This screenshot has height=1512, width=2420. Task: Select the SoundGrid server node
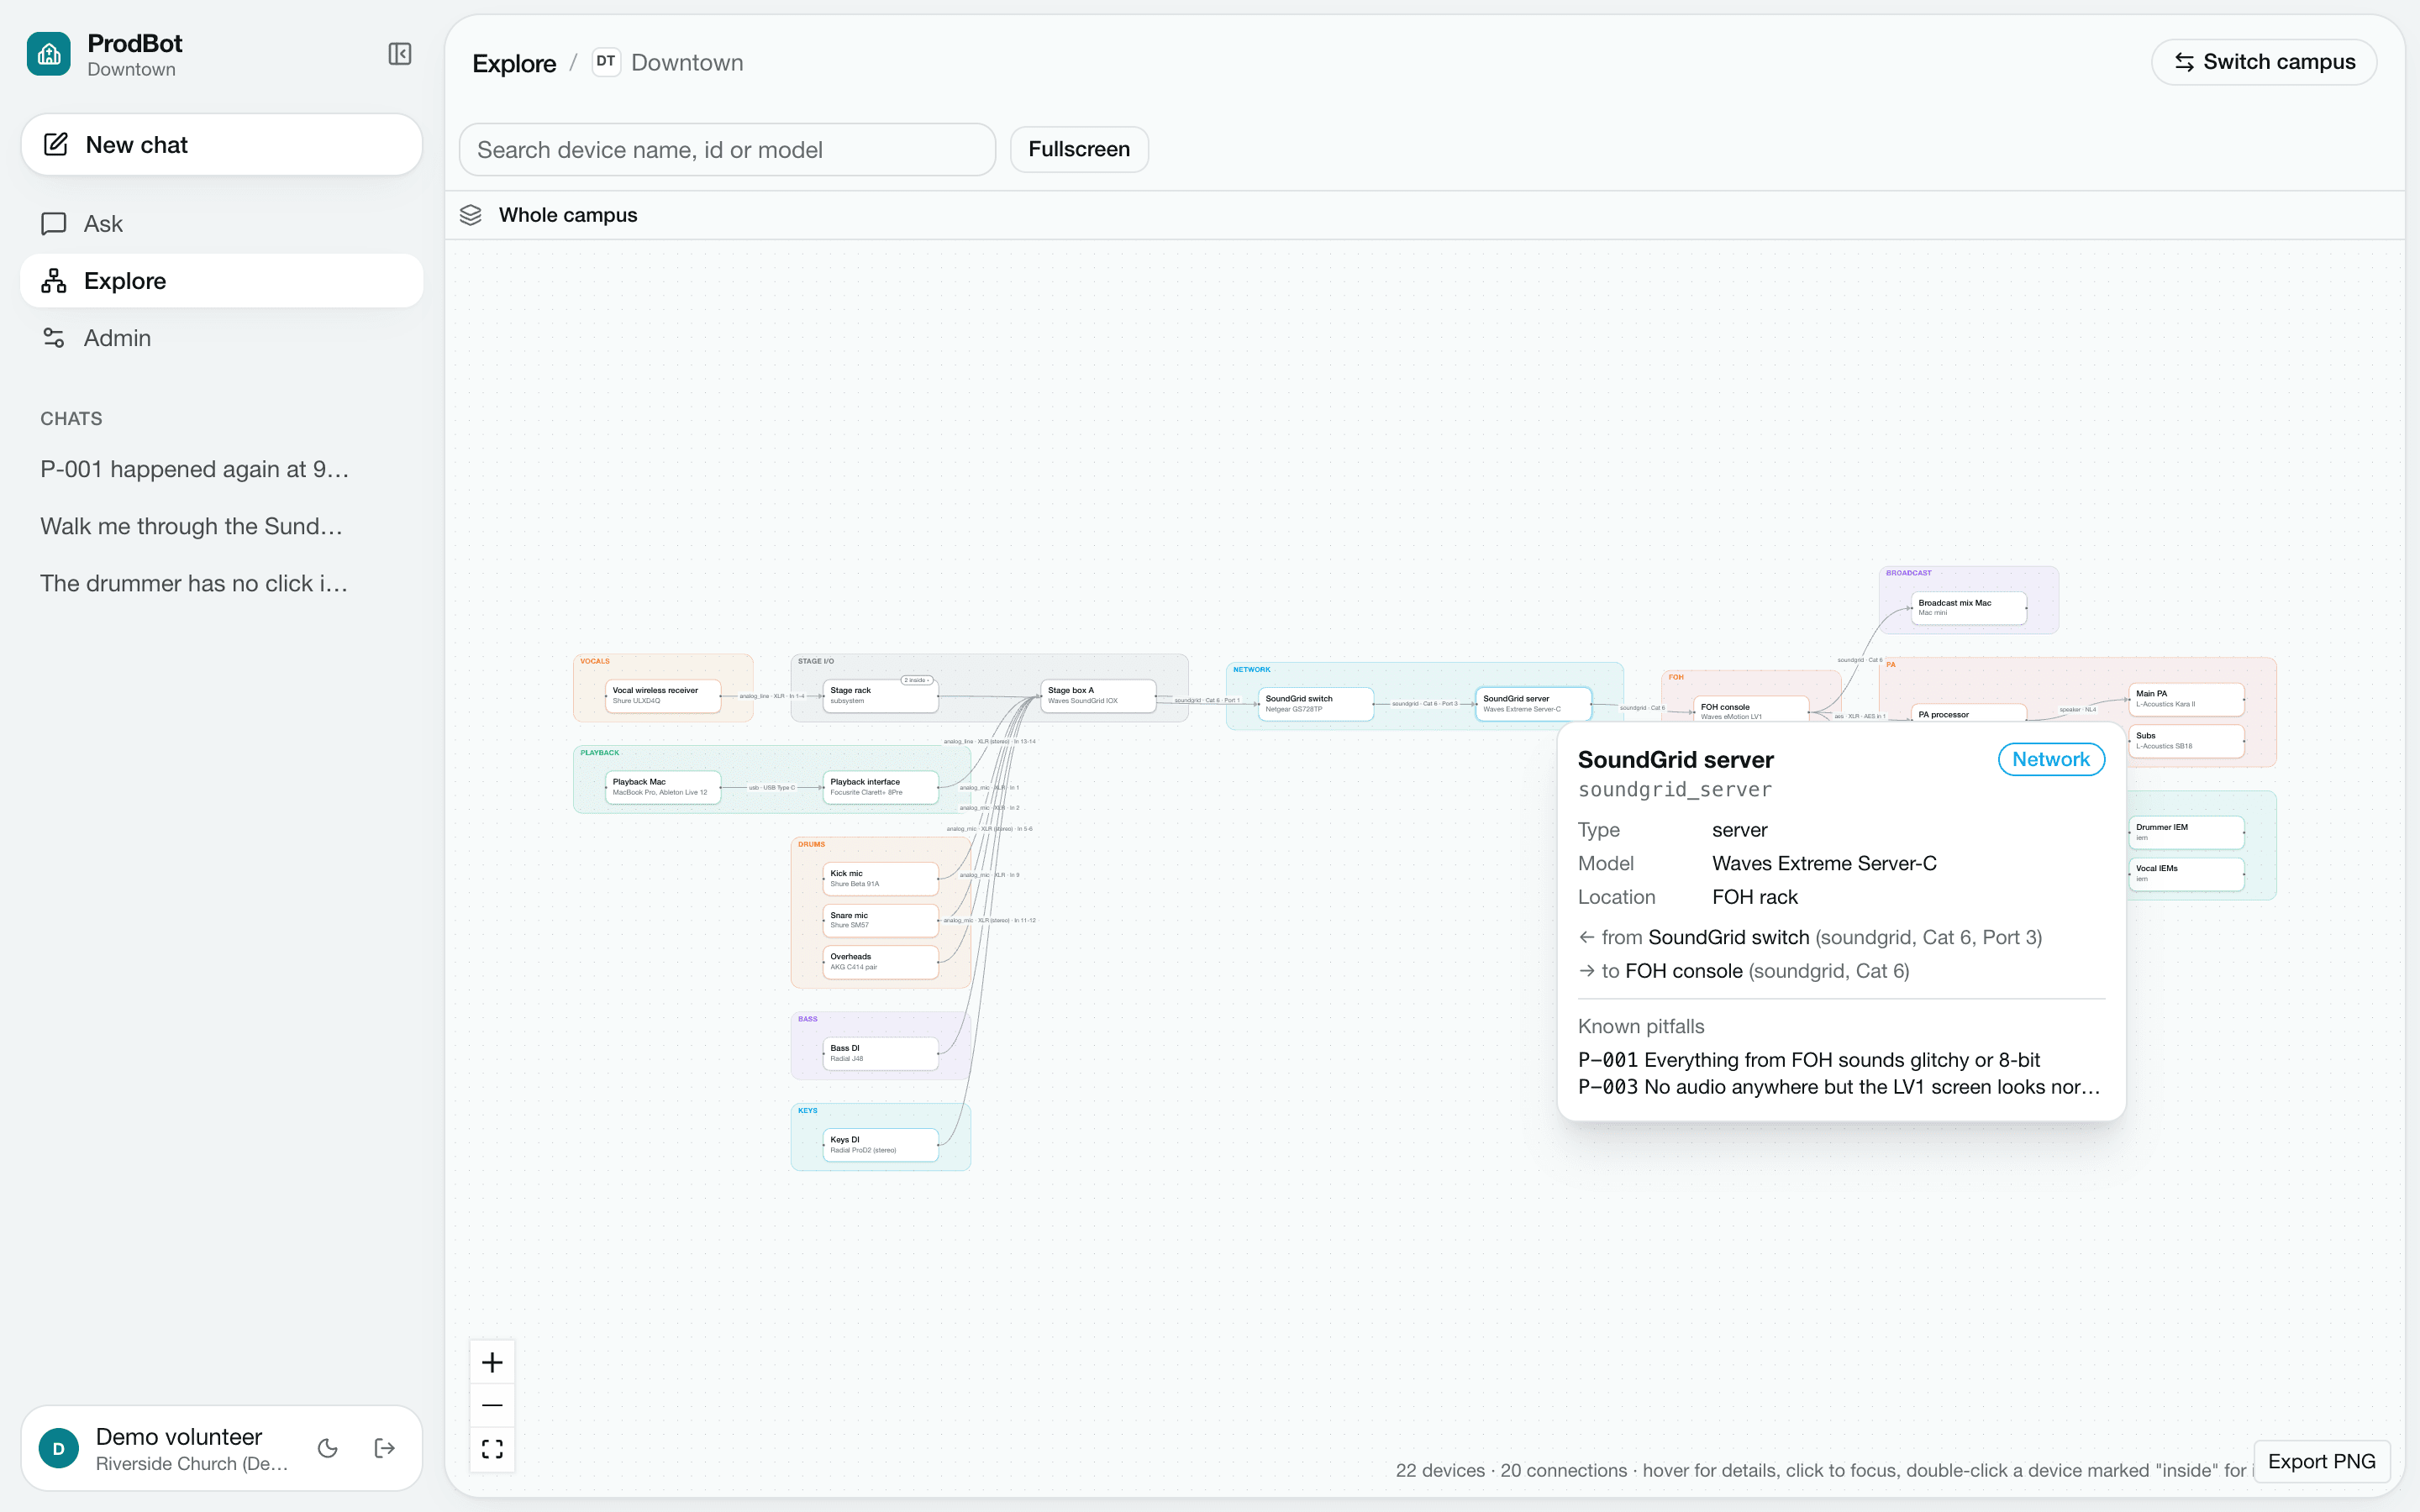[x=1533, y=703]
